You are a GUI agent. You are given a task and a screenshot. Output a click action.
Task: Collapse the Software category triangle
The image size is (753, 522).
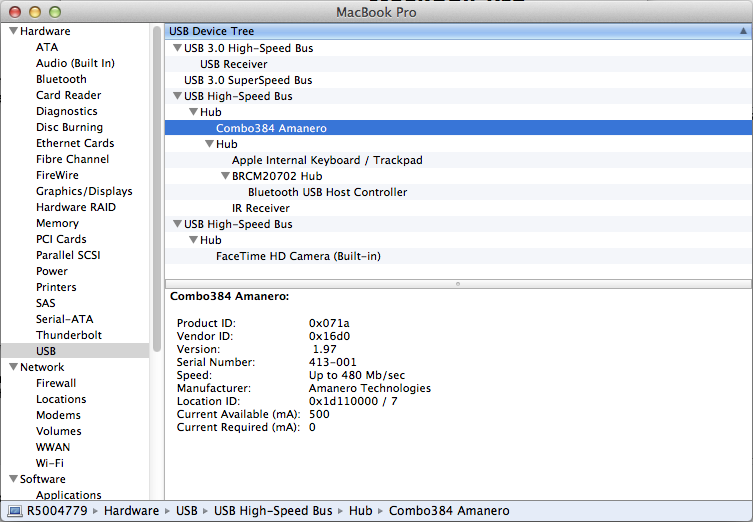point(13,479)
